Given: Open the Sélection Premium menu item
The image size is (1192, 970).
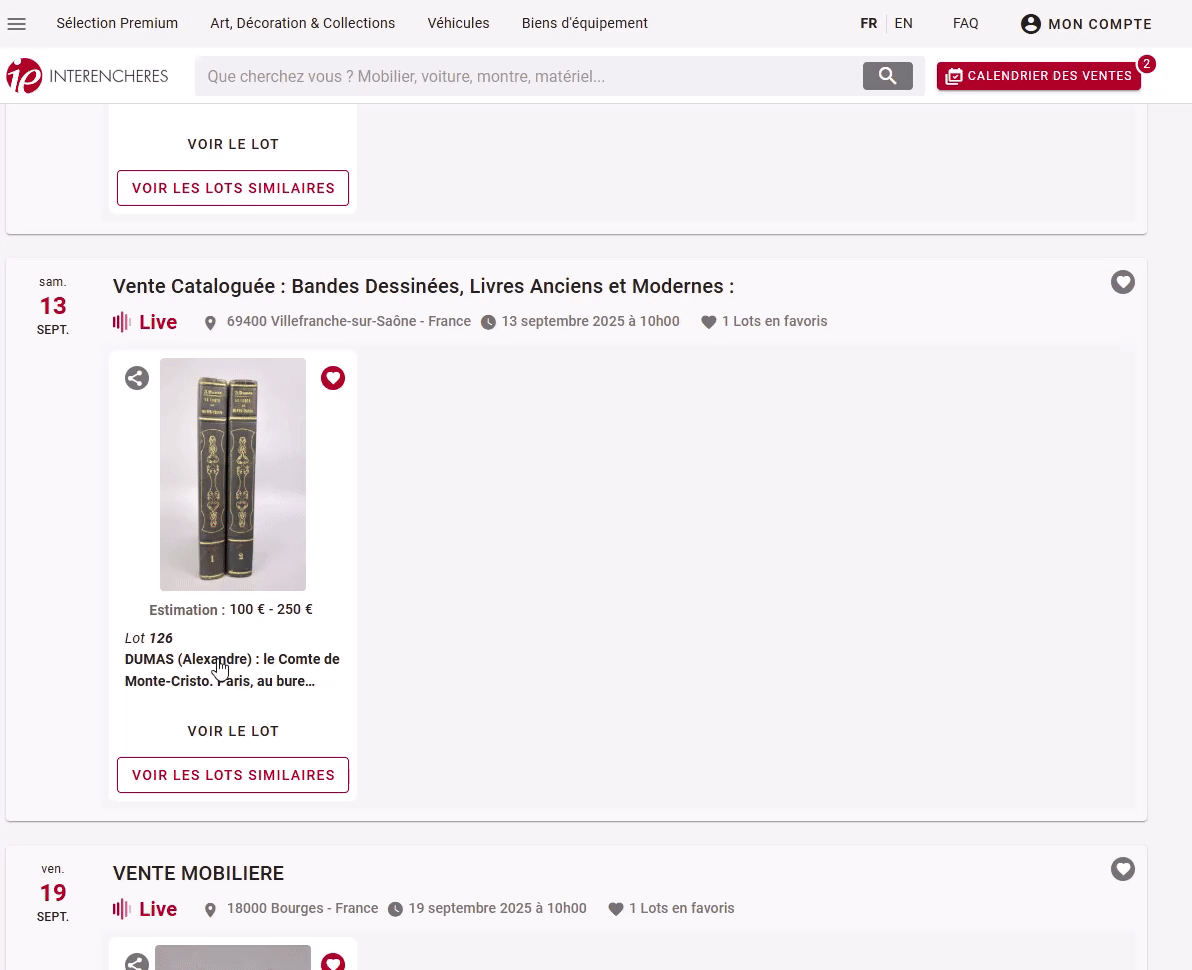Looking at the screenshot, I should [x=117, y=23].
